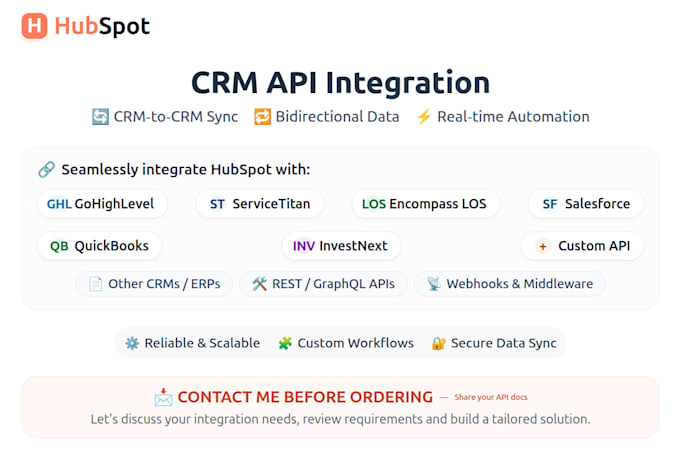The image size is (680, 450).
Task: Click the HubSpot wordmark text
Action: coord(102,26)
